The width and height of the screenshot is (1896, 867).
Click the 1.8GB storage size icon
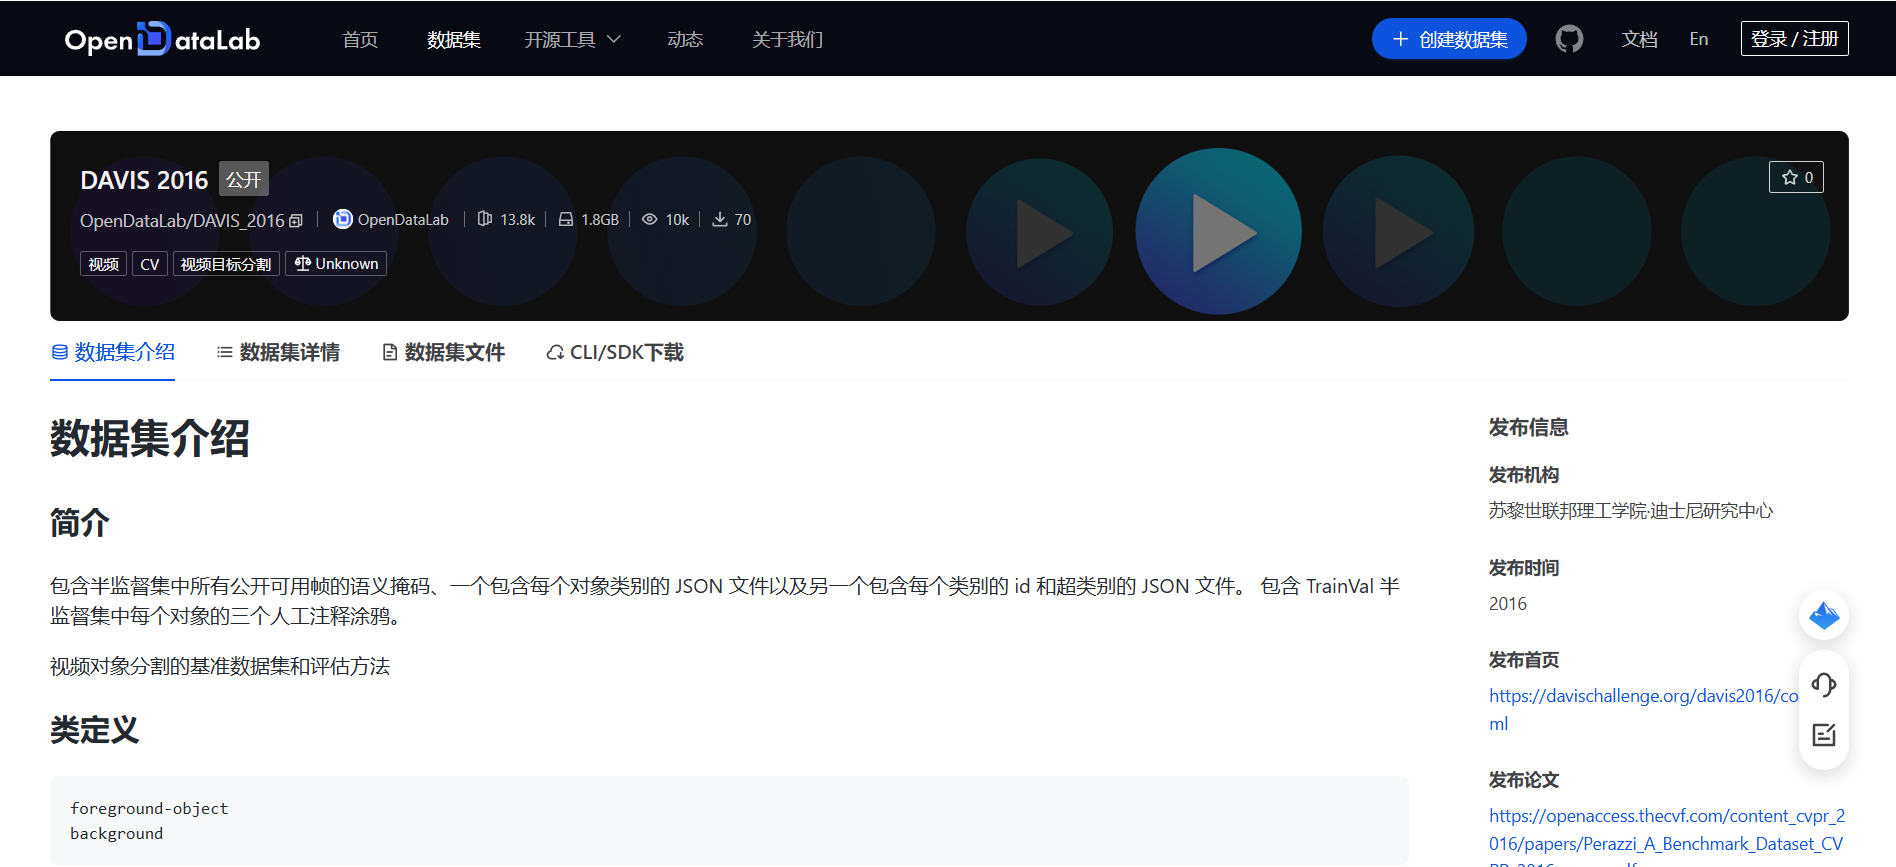[566, 219]
